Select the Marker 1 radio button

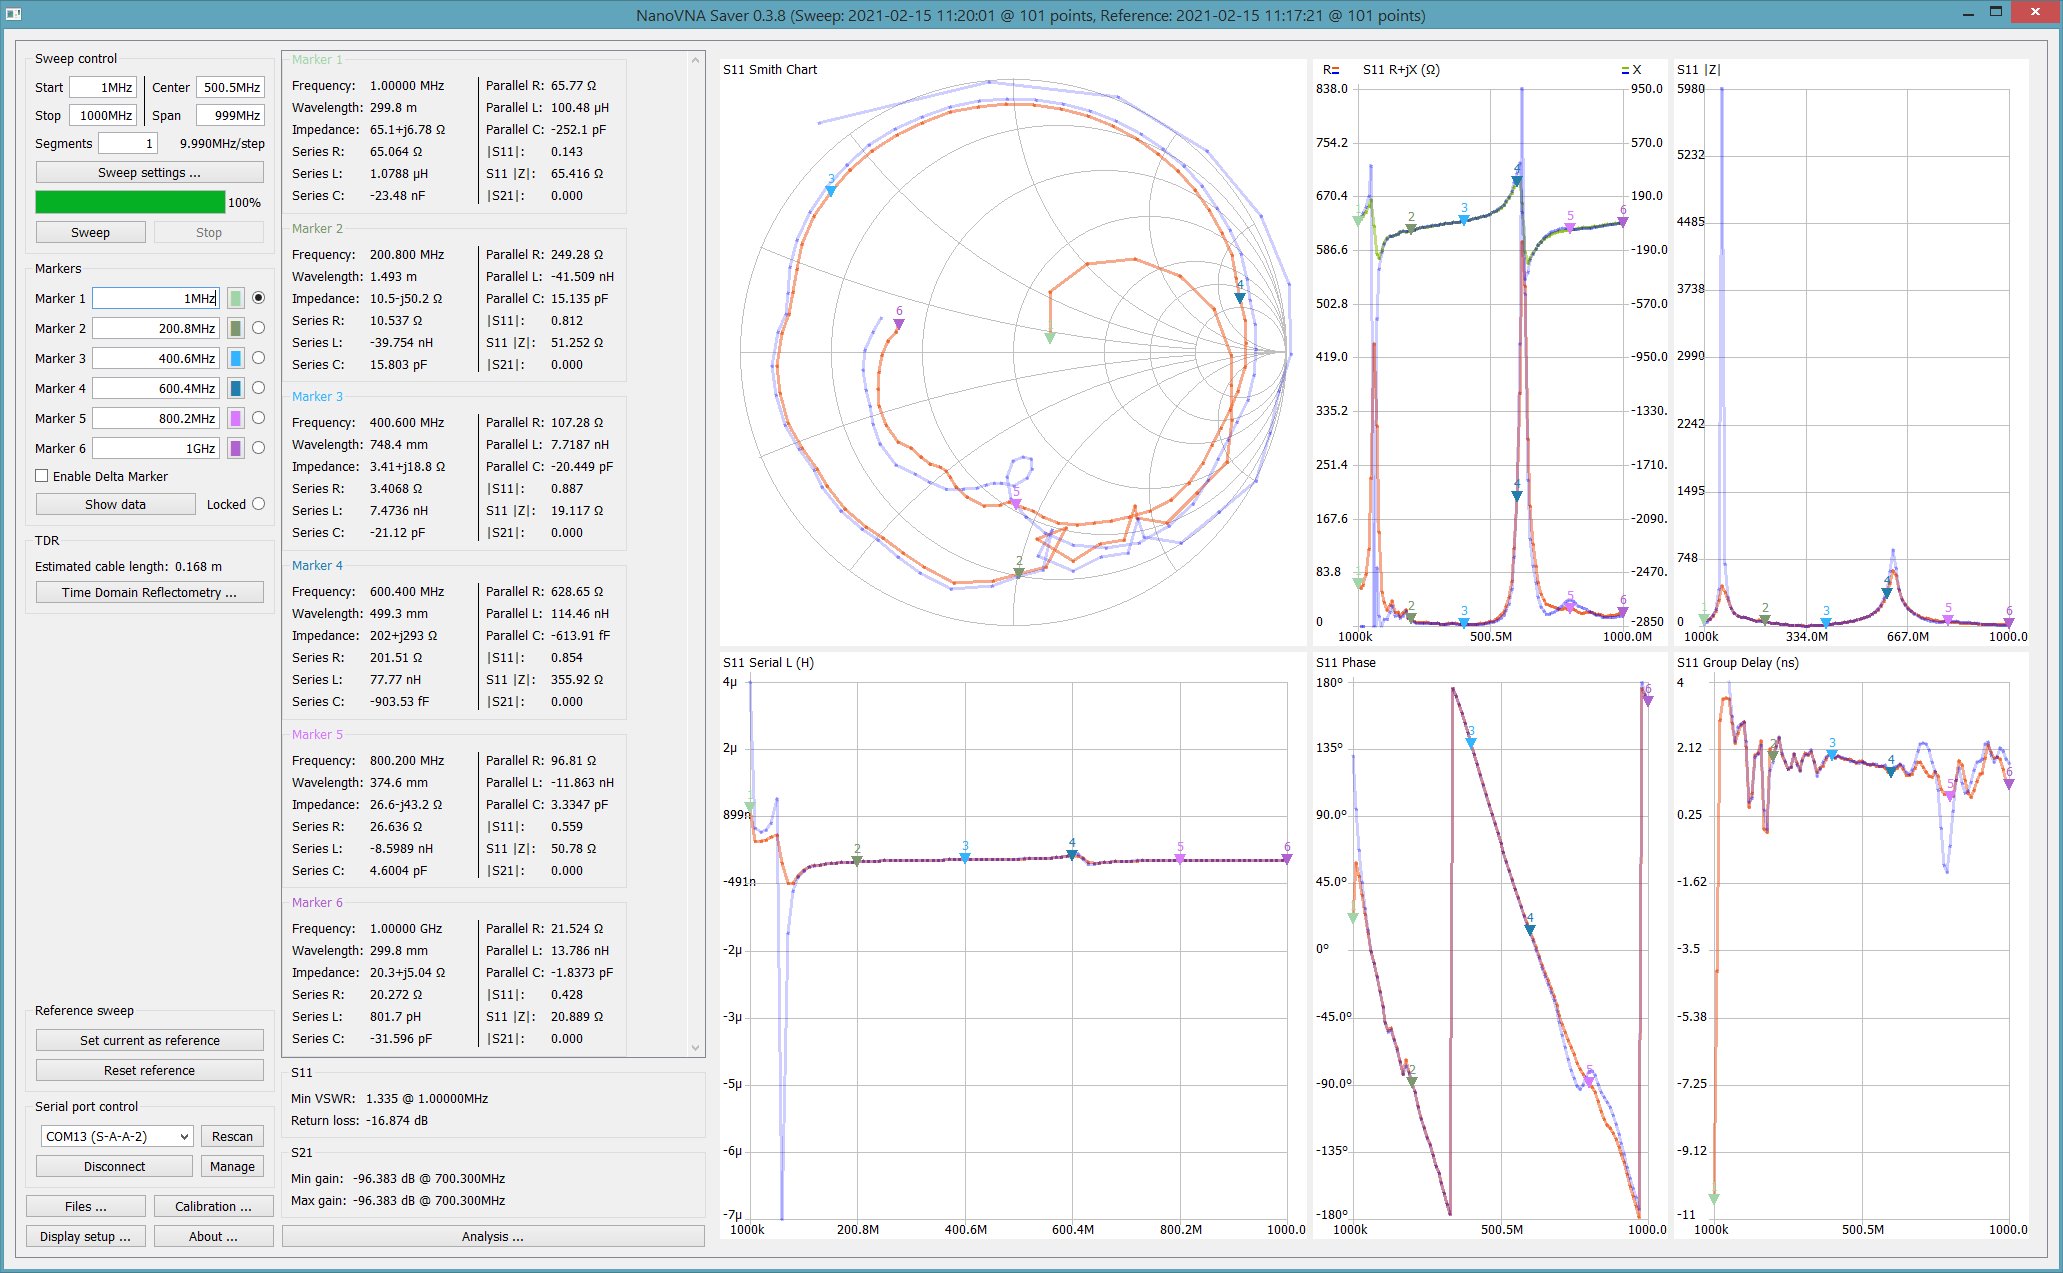click(x=258, y=298)
